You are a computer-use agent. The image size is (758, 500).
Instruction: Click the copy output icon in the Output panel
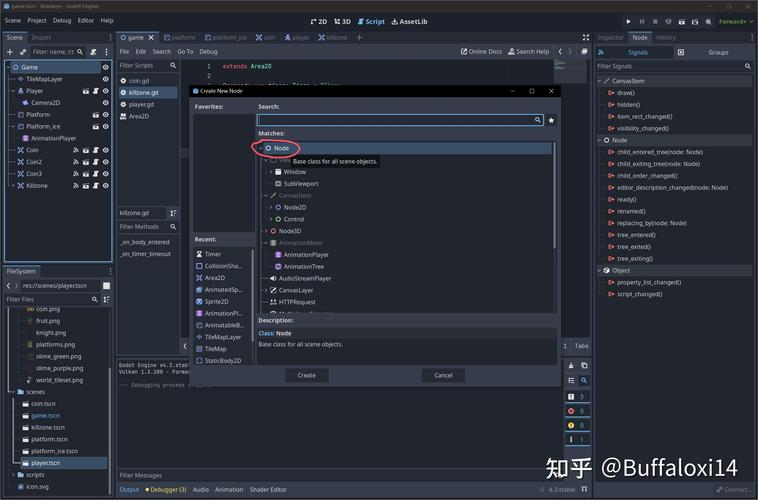[584, 366]
